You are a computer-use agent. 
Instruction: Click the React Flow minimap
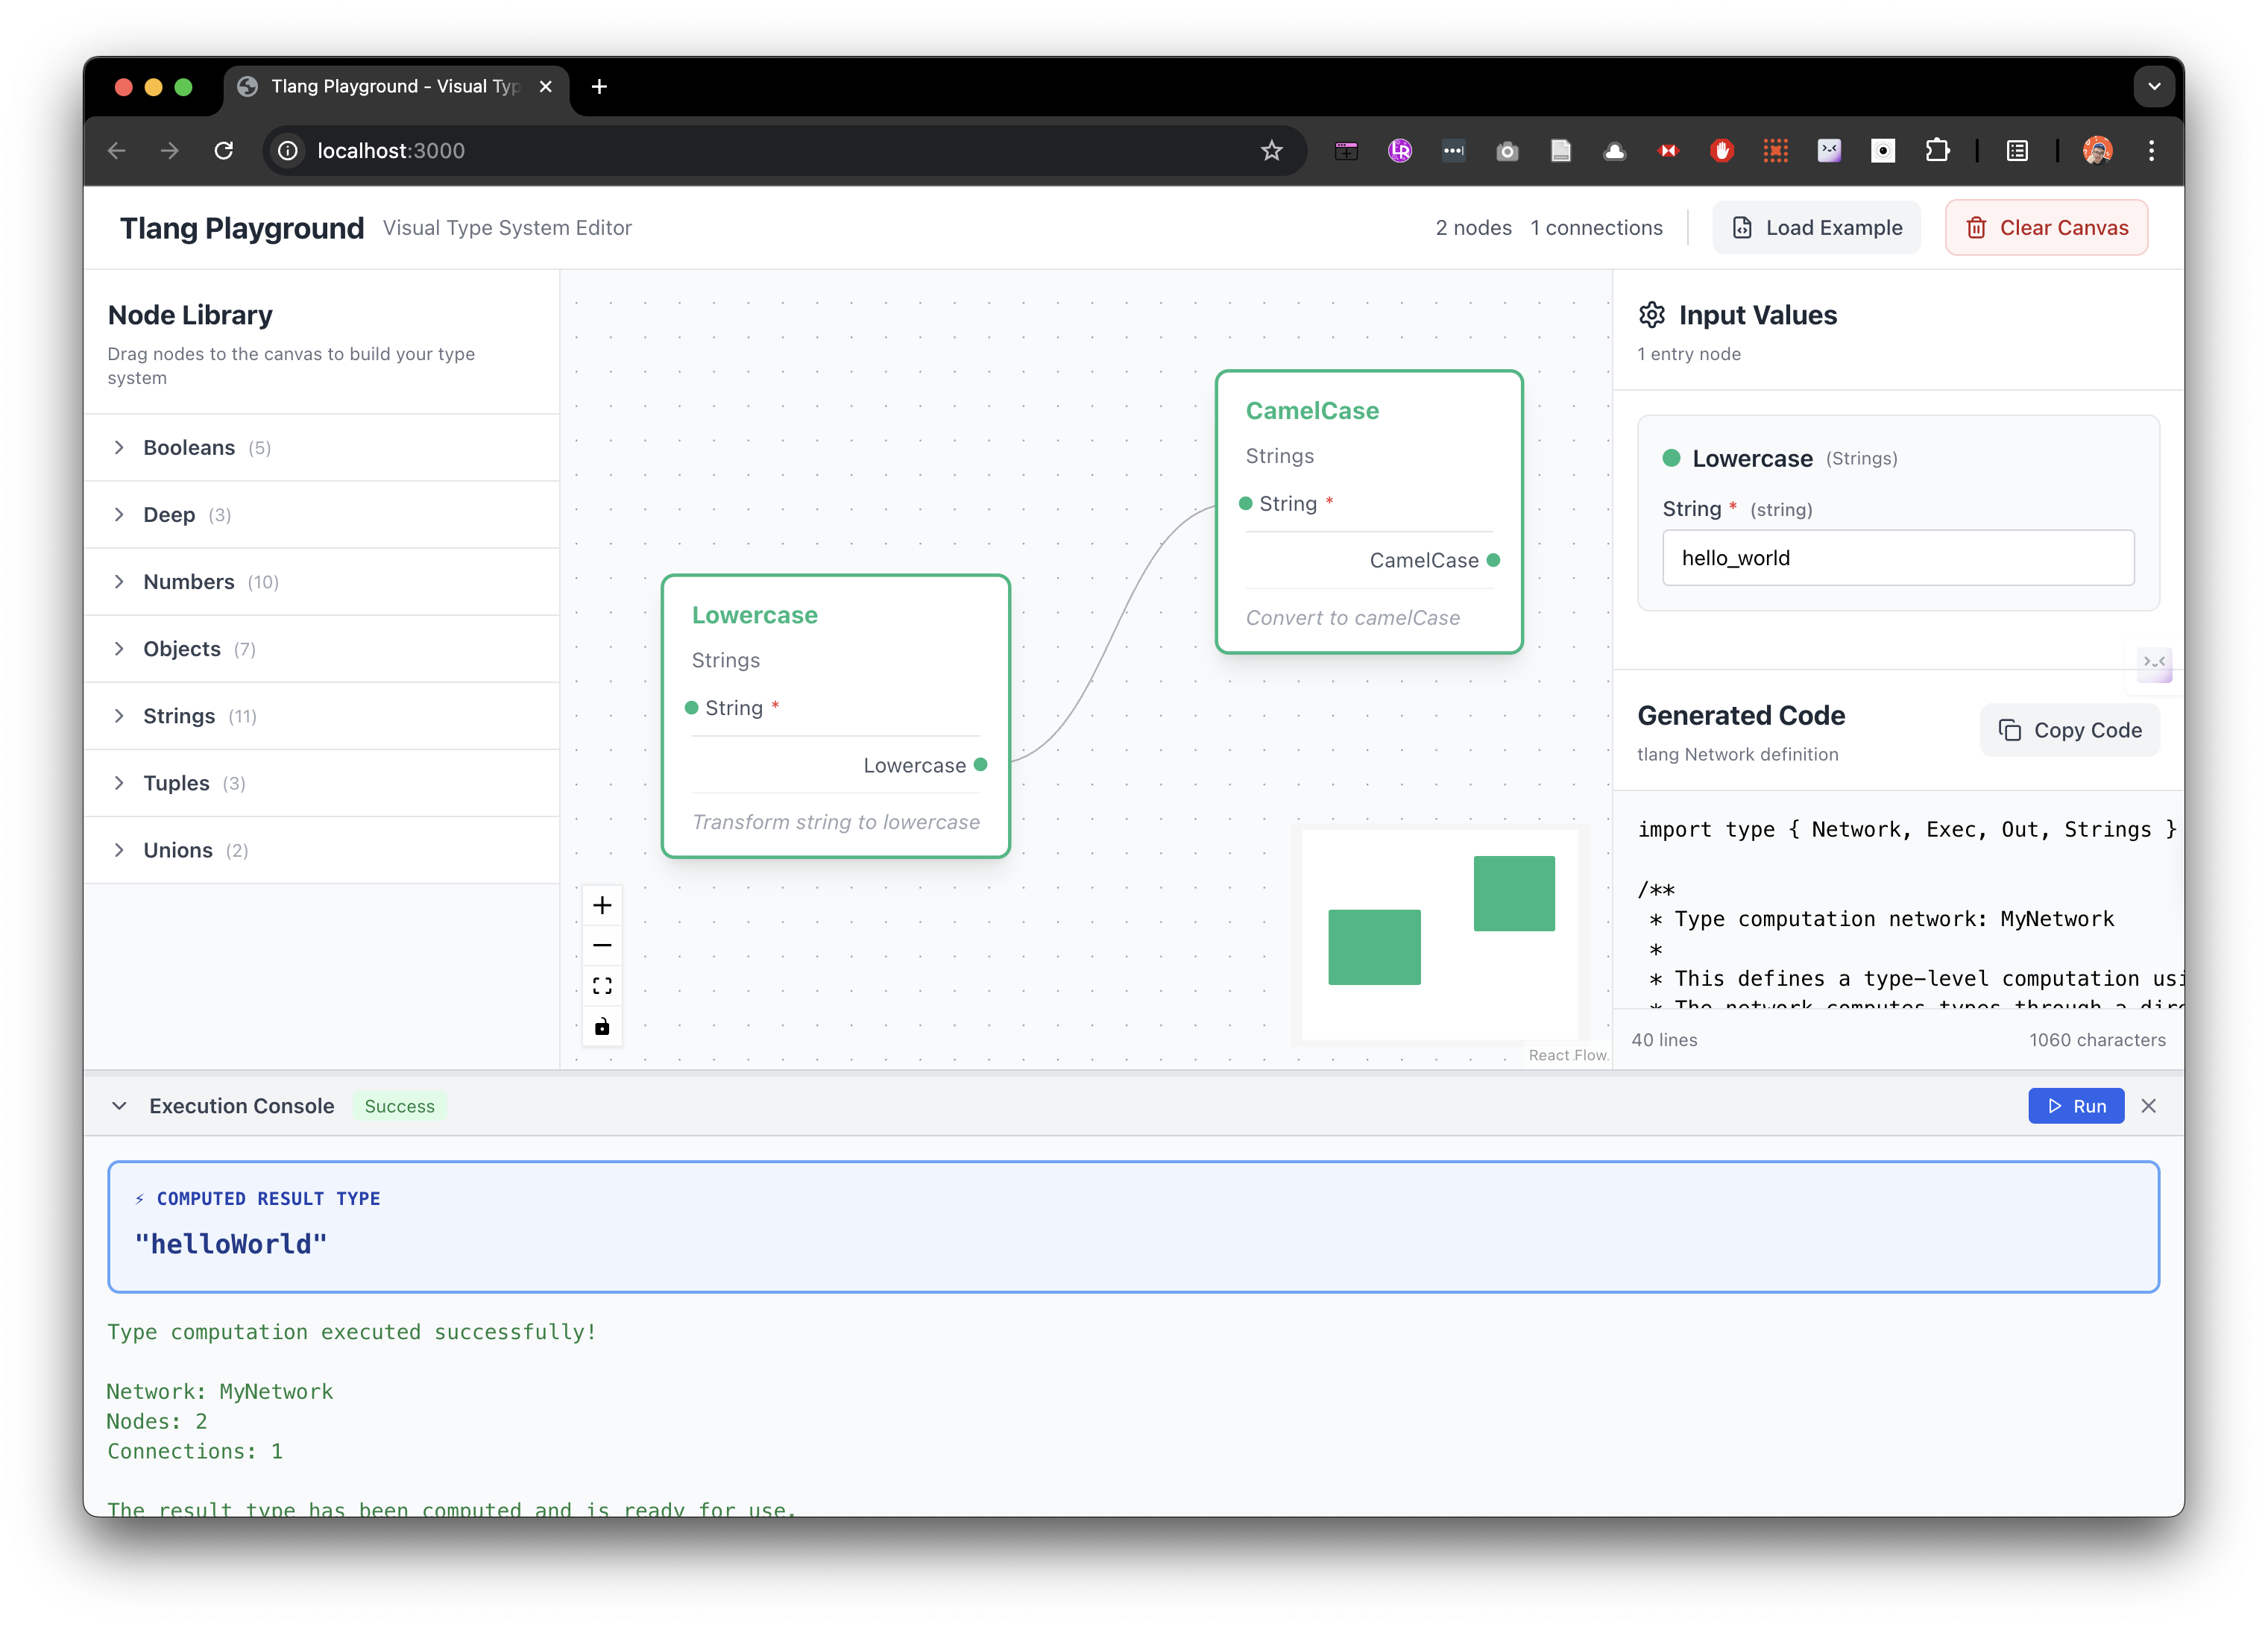(x=1440, y=933)
